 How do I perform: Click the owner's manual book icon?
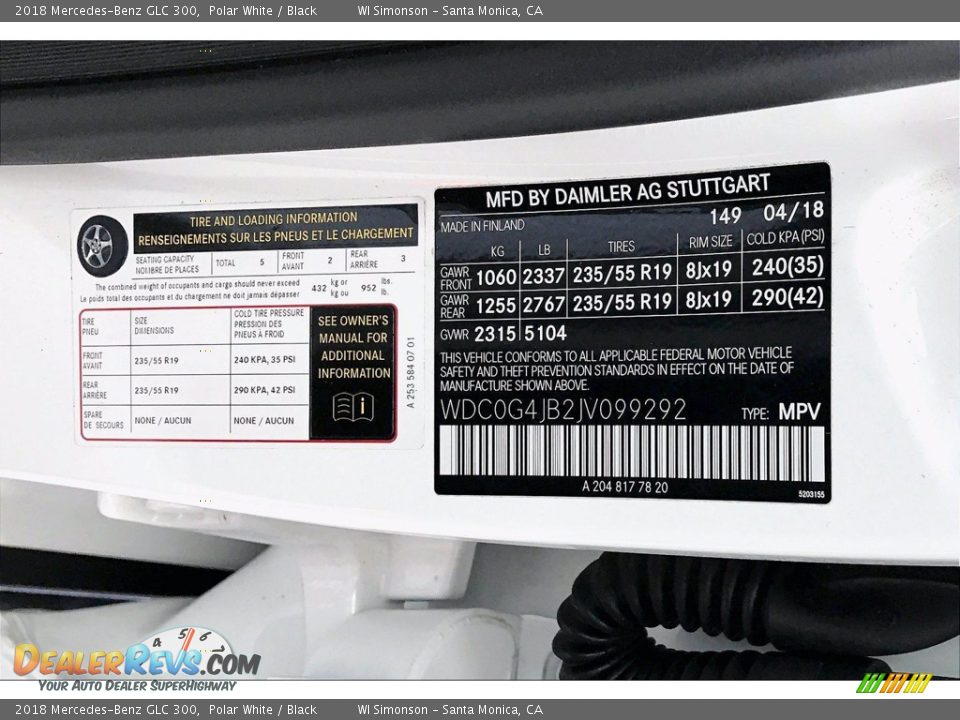coord(353,406)
